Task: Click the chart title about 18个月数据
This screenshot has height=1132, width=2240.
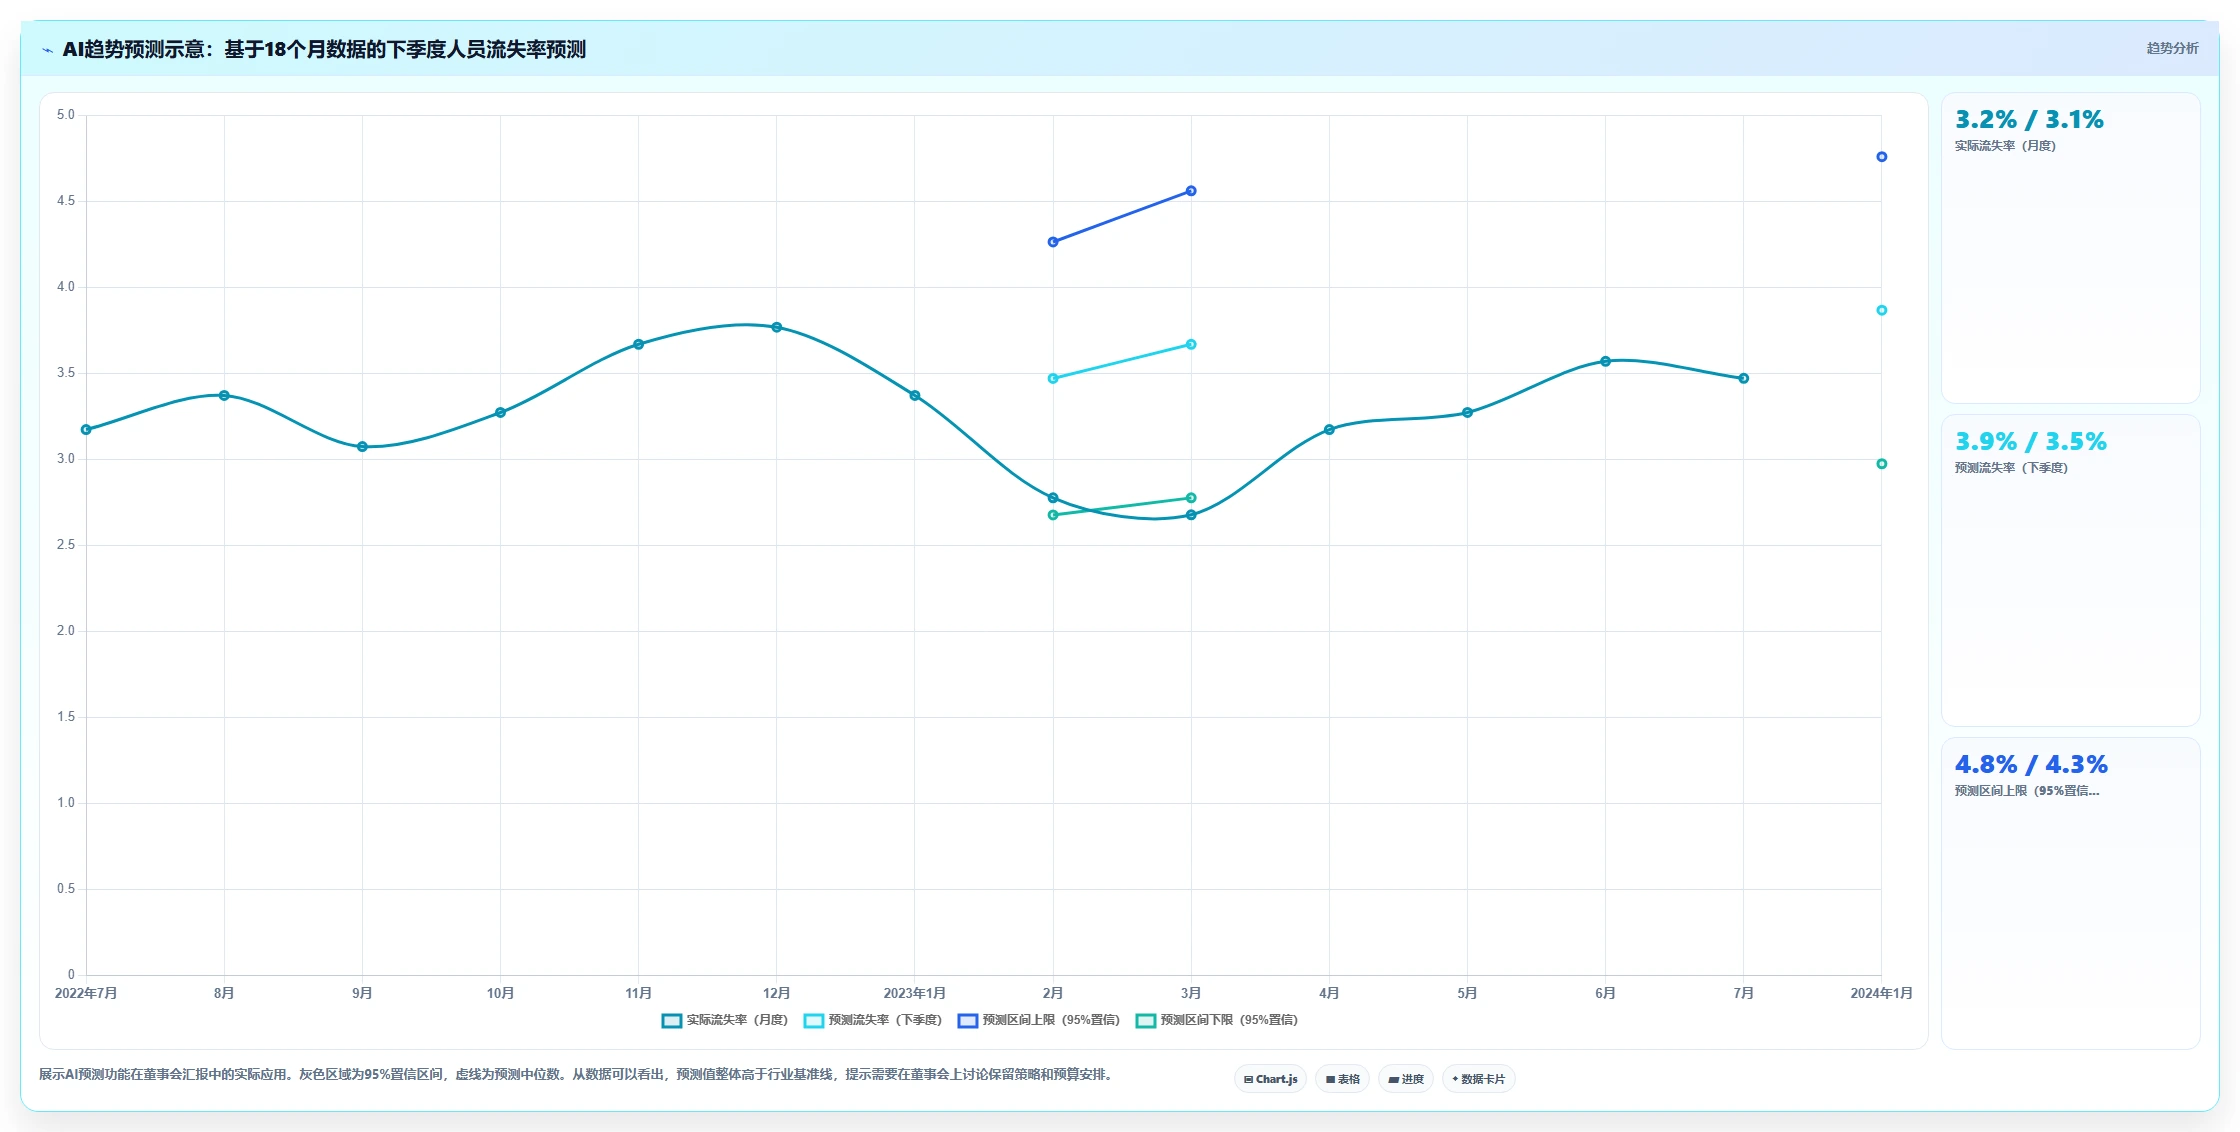Action: click(x=324, y=49)
